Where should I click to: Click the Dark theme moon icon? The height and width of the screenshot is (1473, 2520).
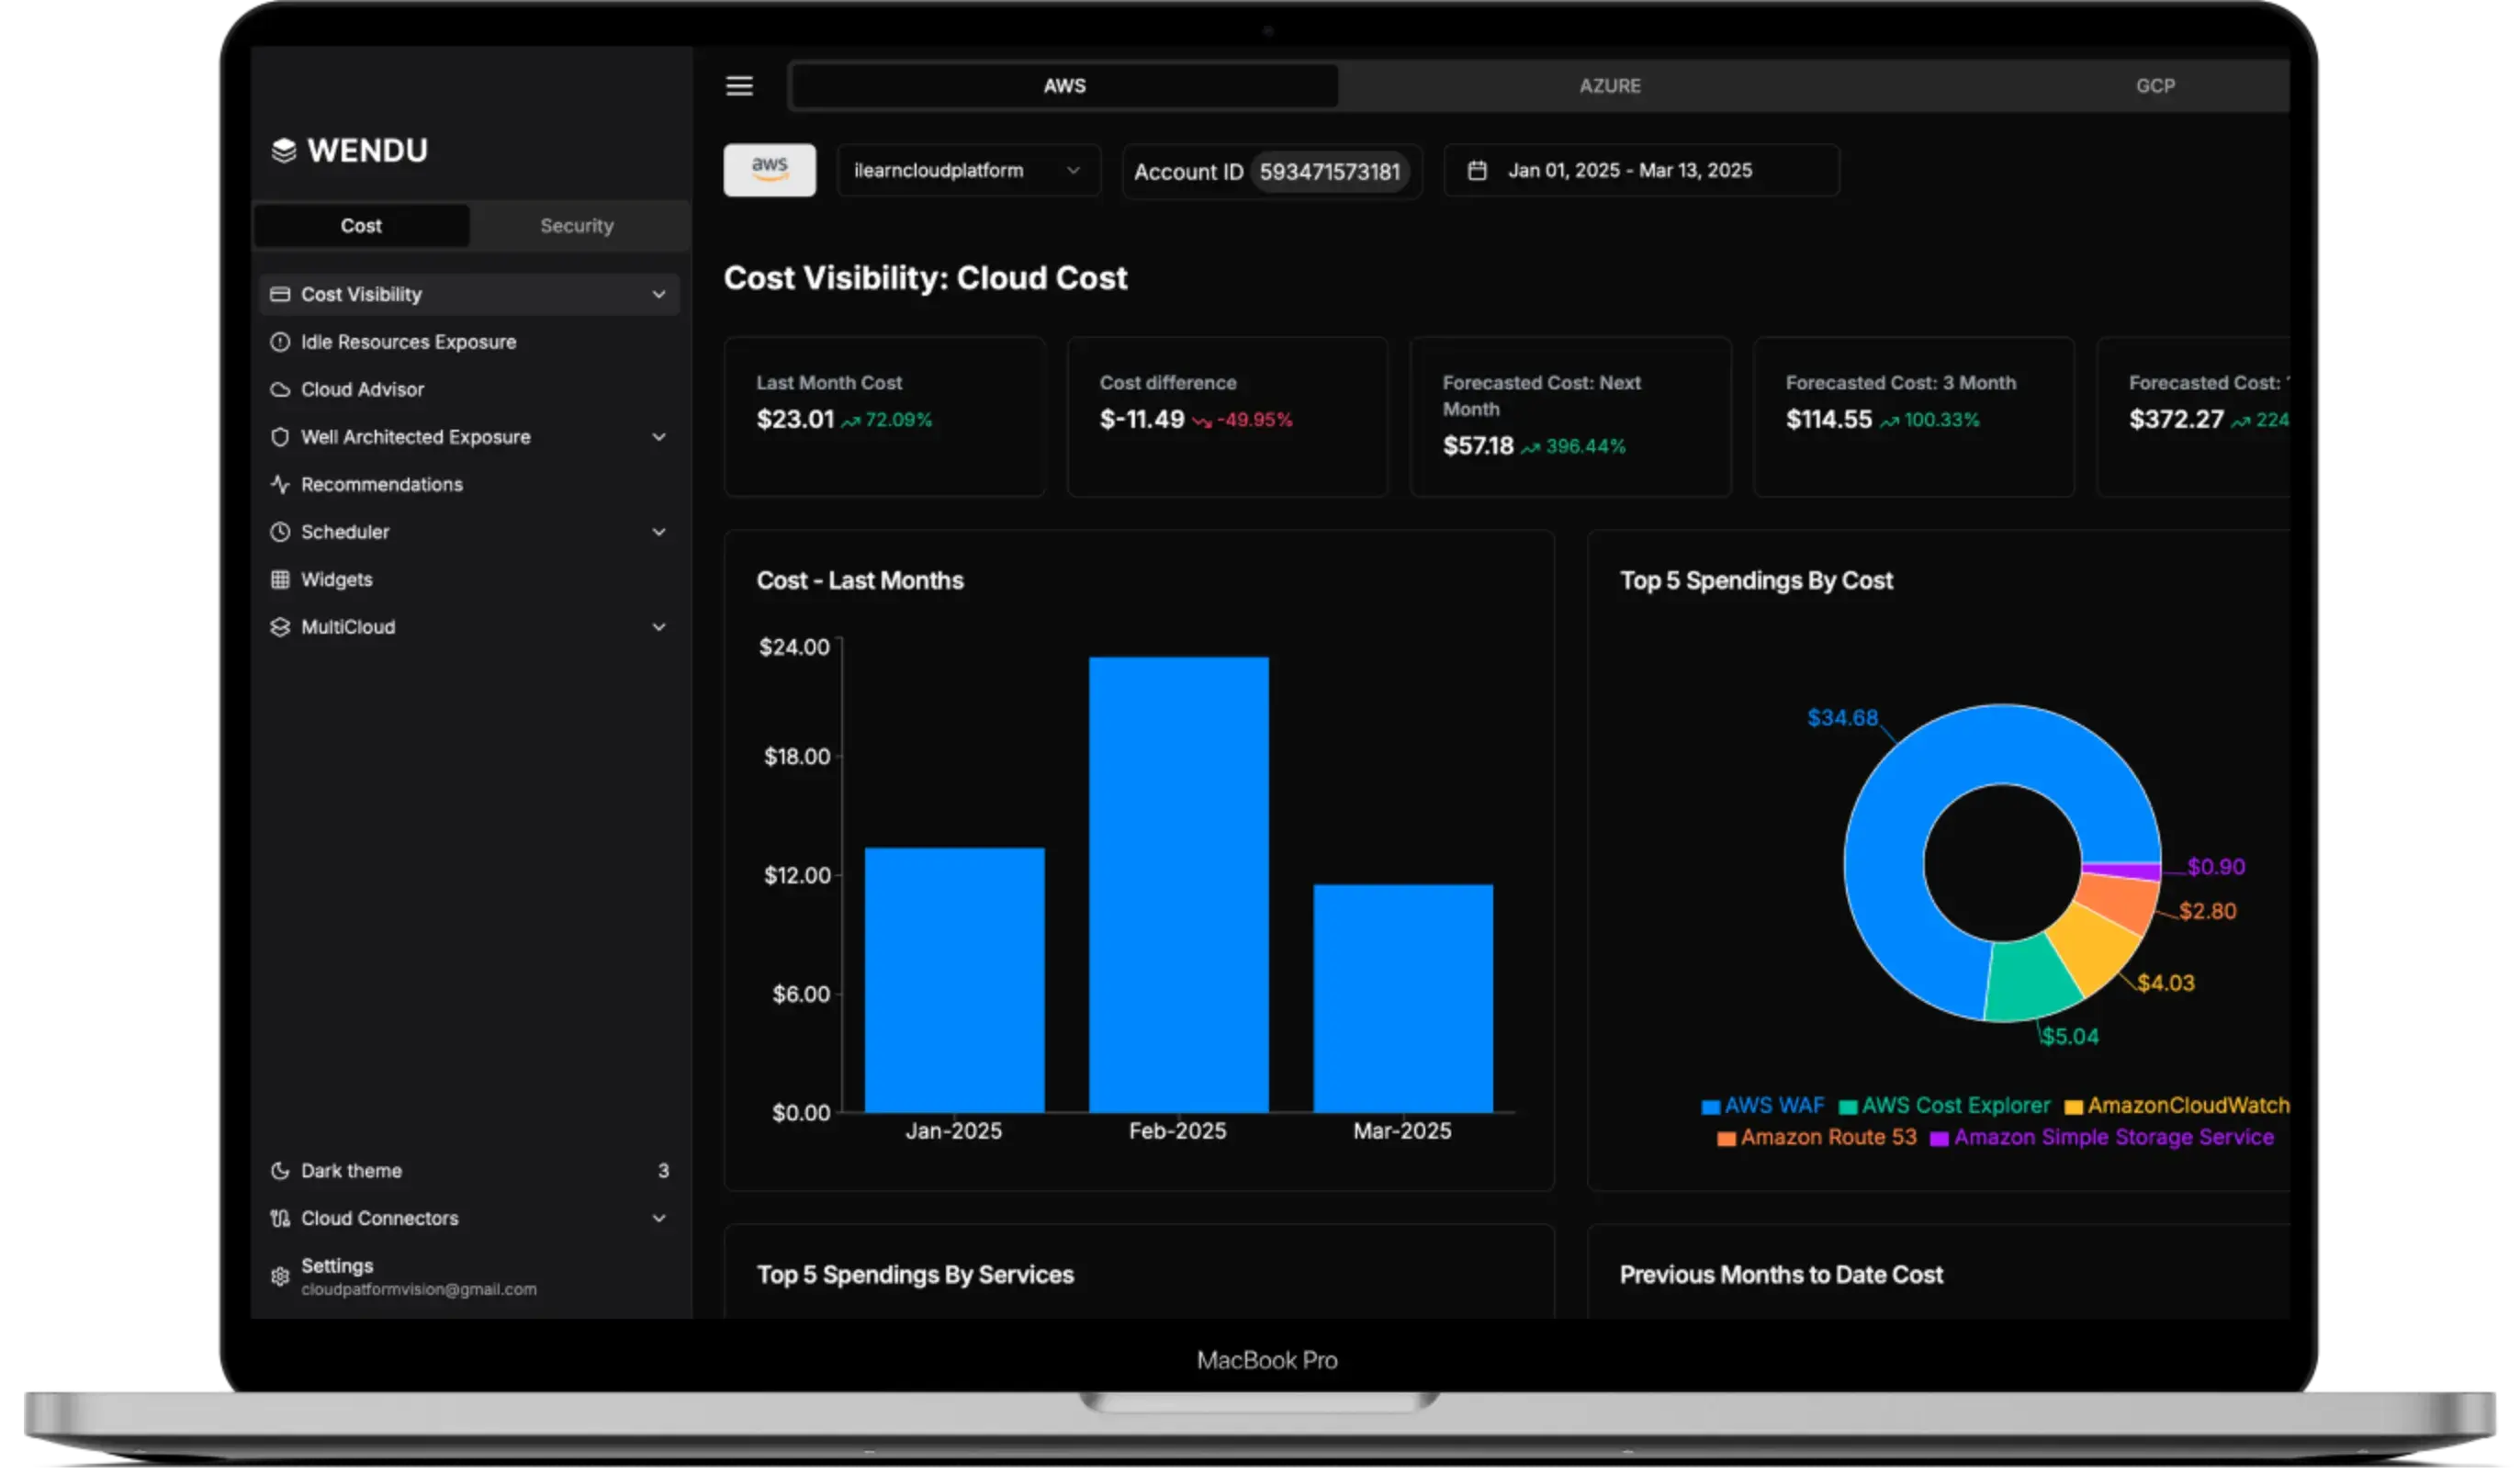[280, 1170]
